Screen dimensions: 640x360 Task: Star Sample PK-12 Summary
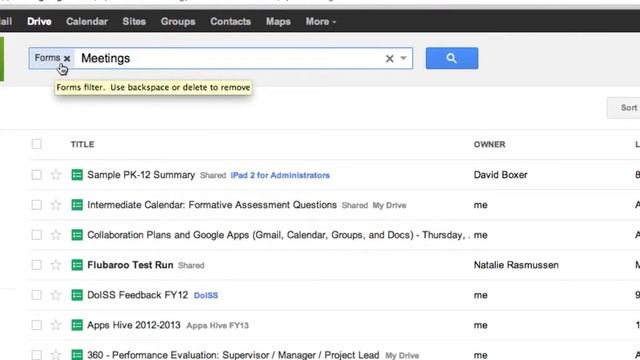56,175
